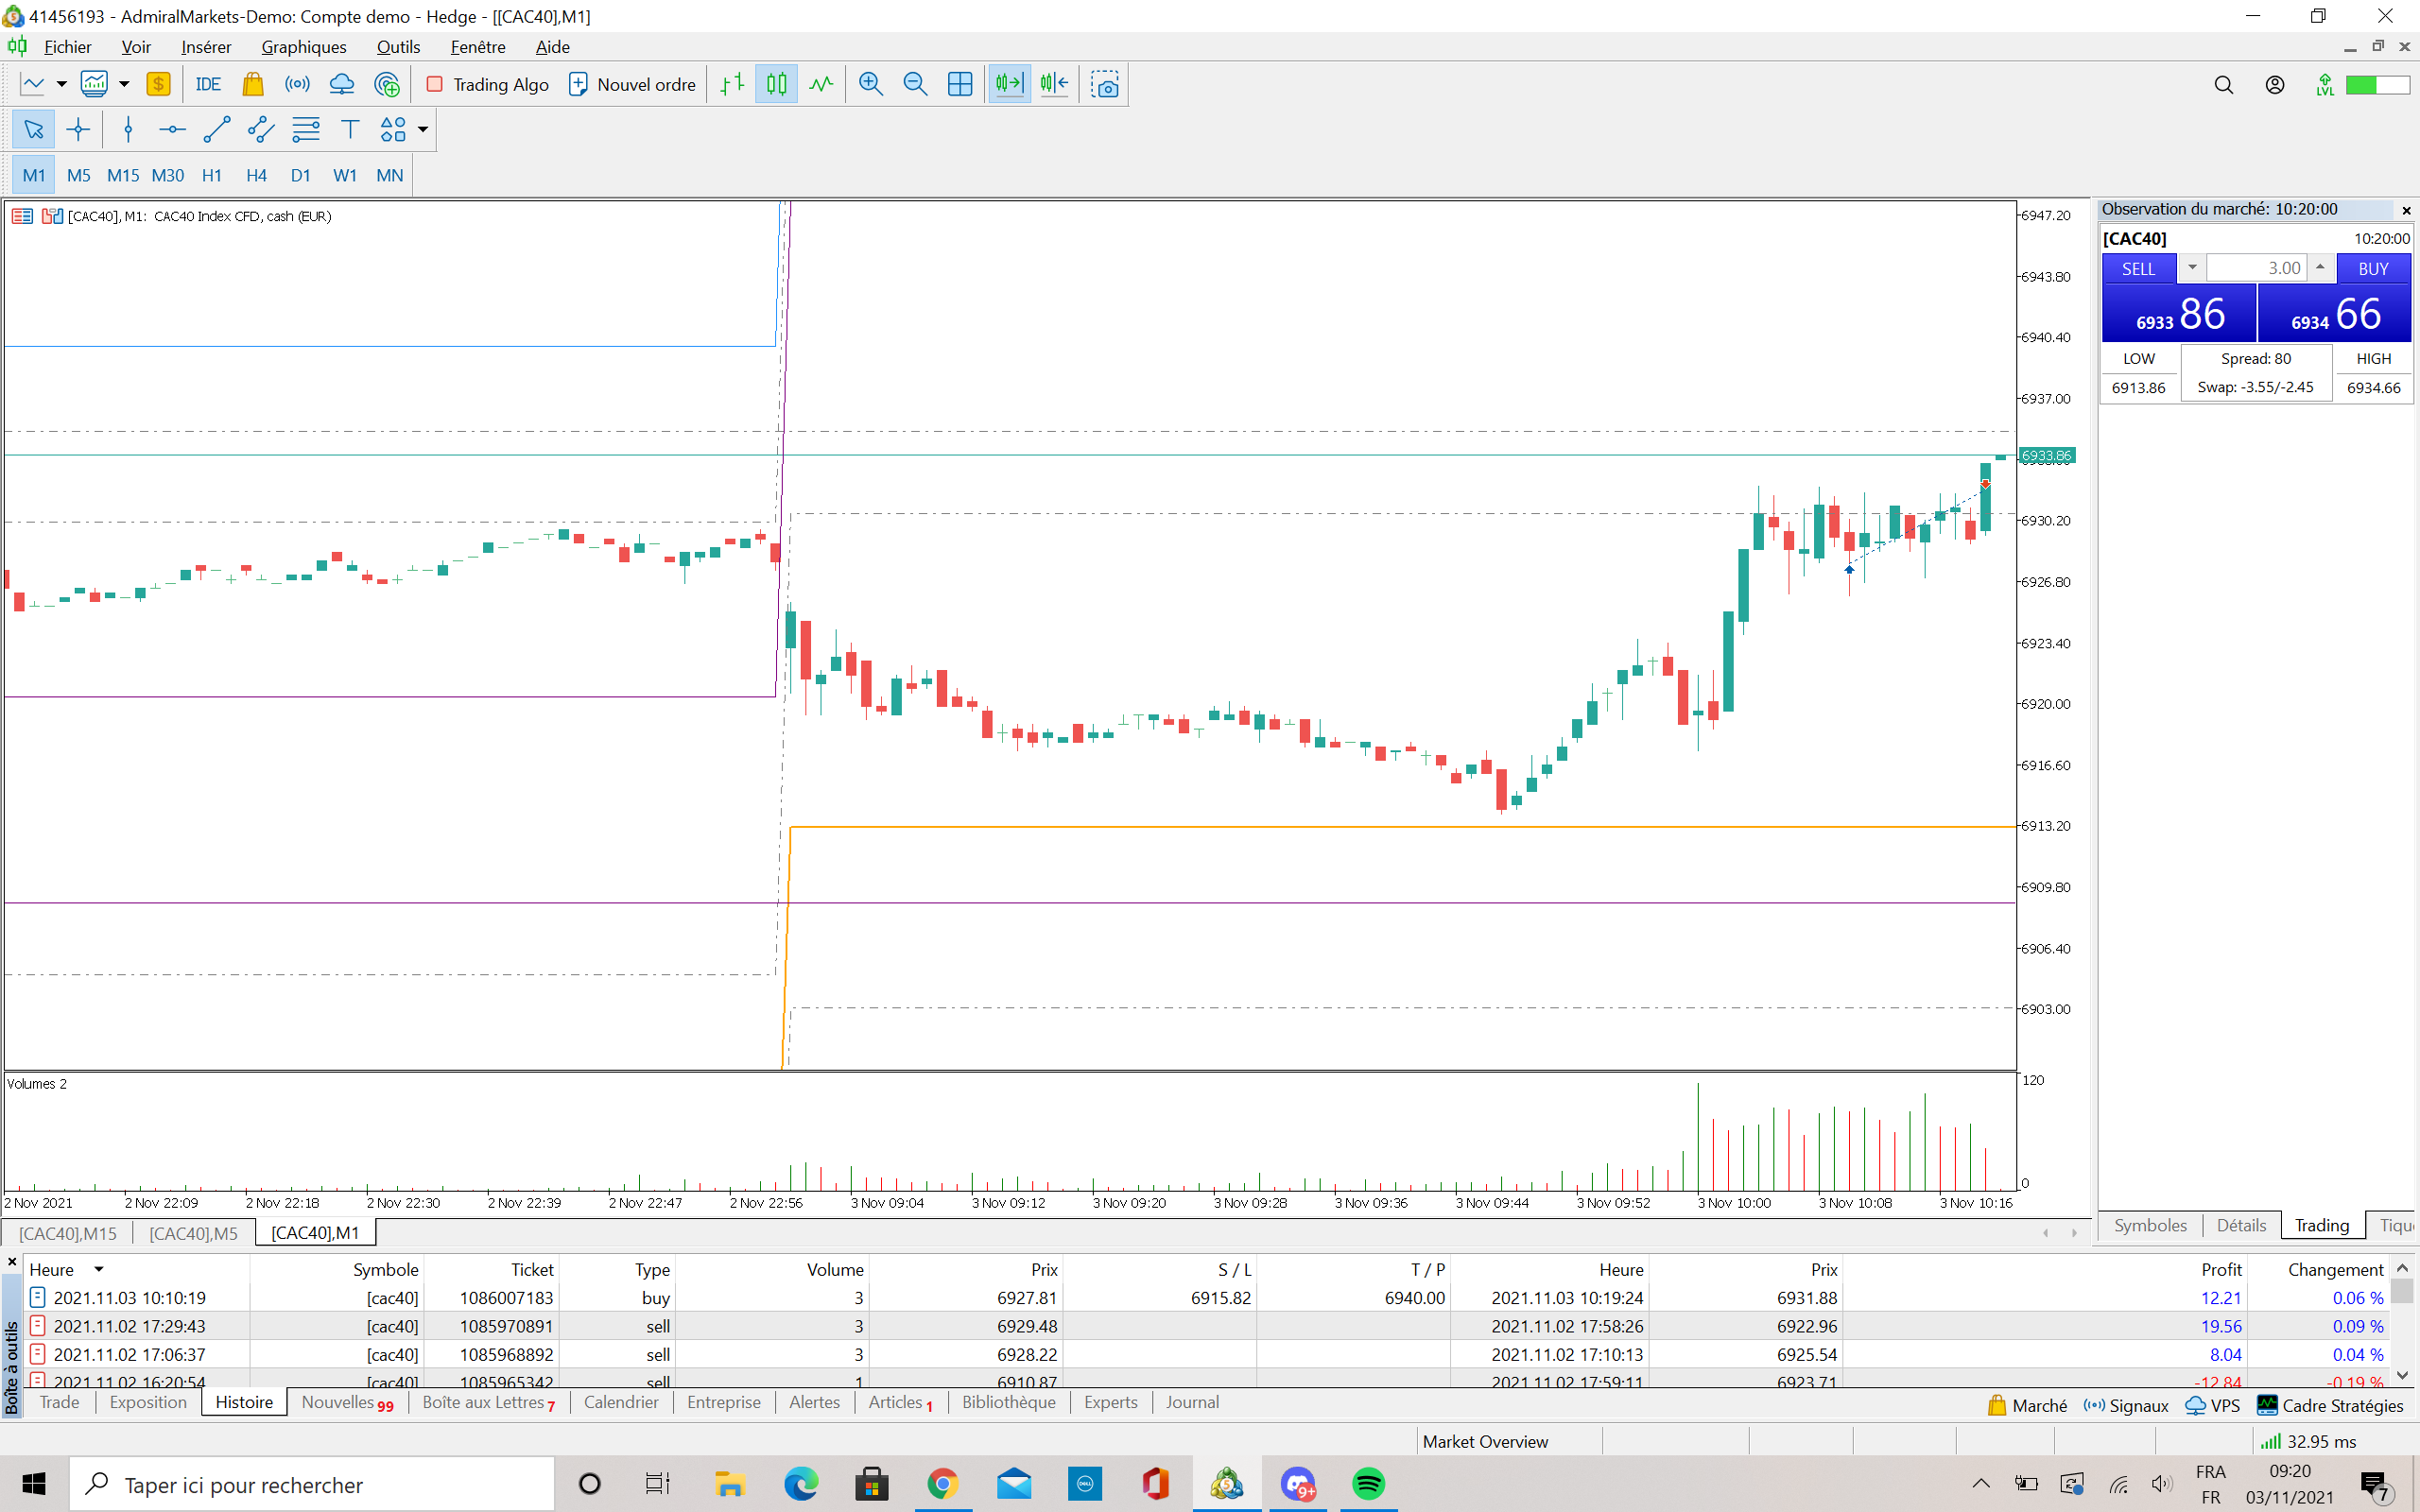This screenshot has width=2420, height=1512.
Task: Open the volume size dropdown arrow
Action: click(x=2191, y=268)
